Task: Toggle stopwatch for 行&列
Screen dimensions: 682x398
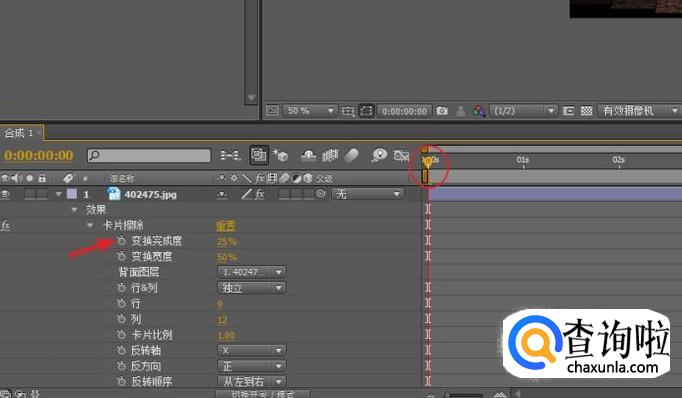Action: [x=121, y=288]
